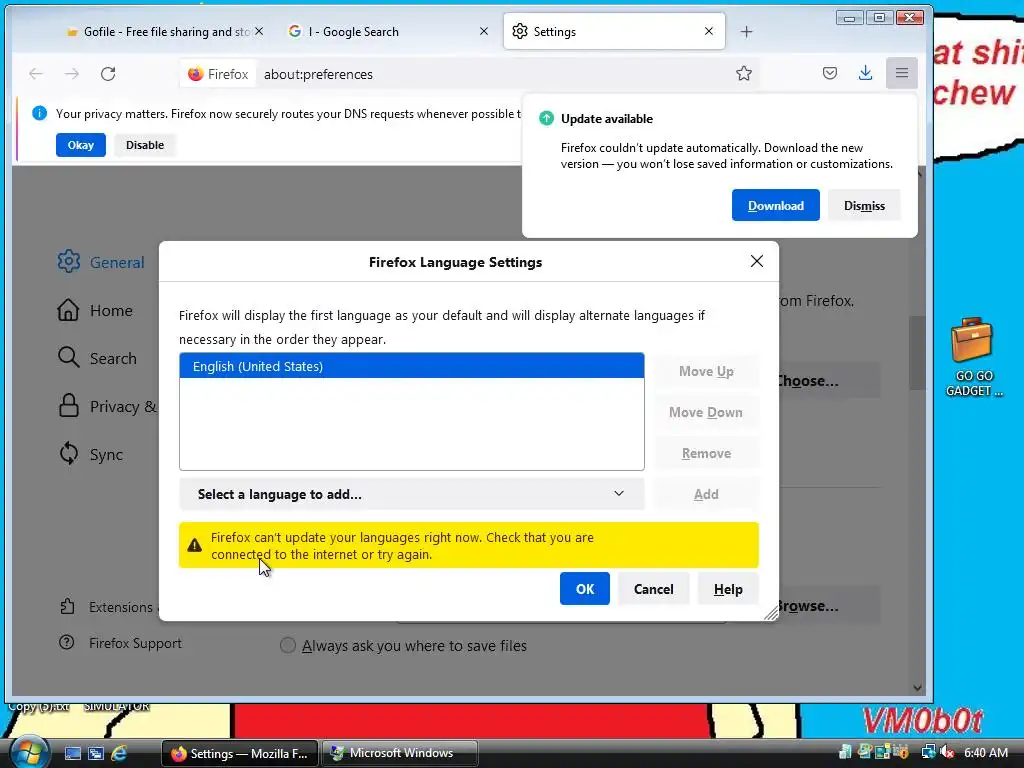The image size is (1024, 768).
Task: Open the Search settings category
Action: click(x=97, y=358)
